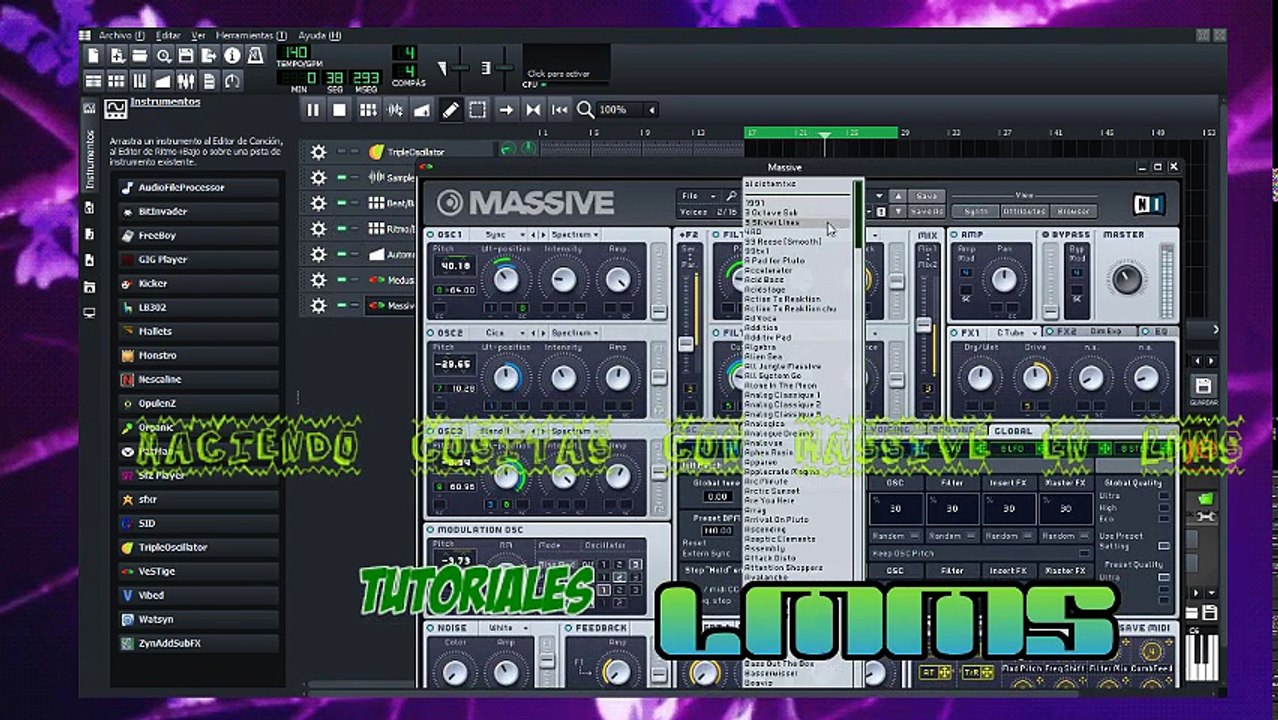Switch Massive view to Synth
Image resolution: width=1278 pixels, height=720 pixels.
tap(975, 211)
